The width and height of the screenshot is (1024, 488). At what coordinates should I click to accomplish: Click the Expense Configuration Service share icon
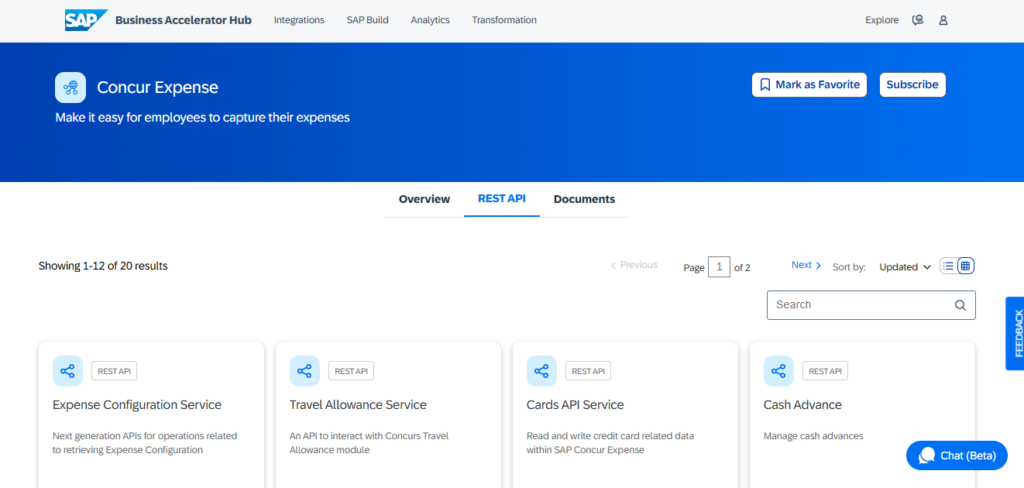[x=67, y=371]
